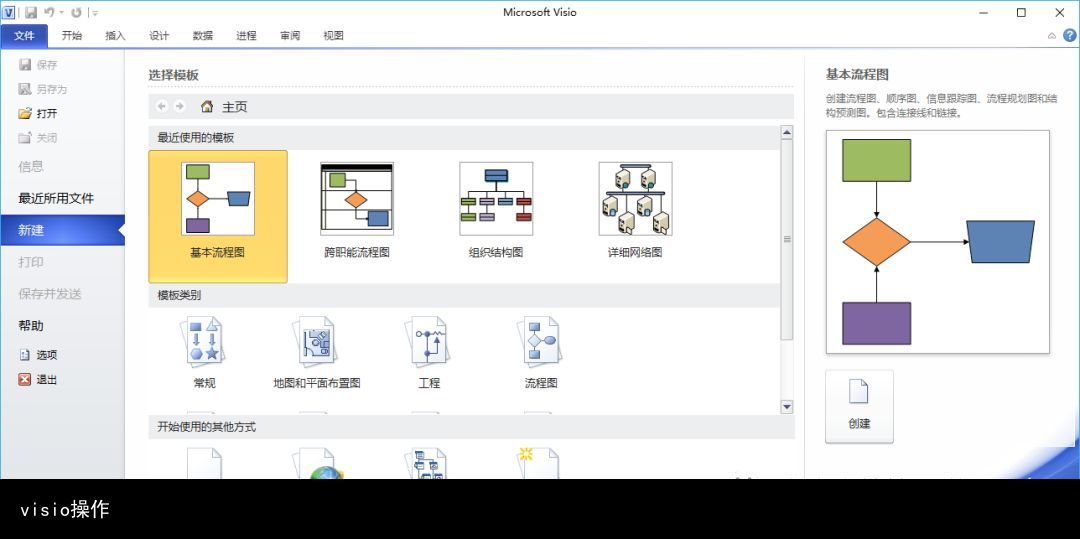Open 最近所用文件 page

pos(56,198)
